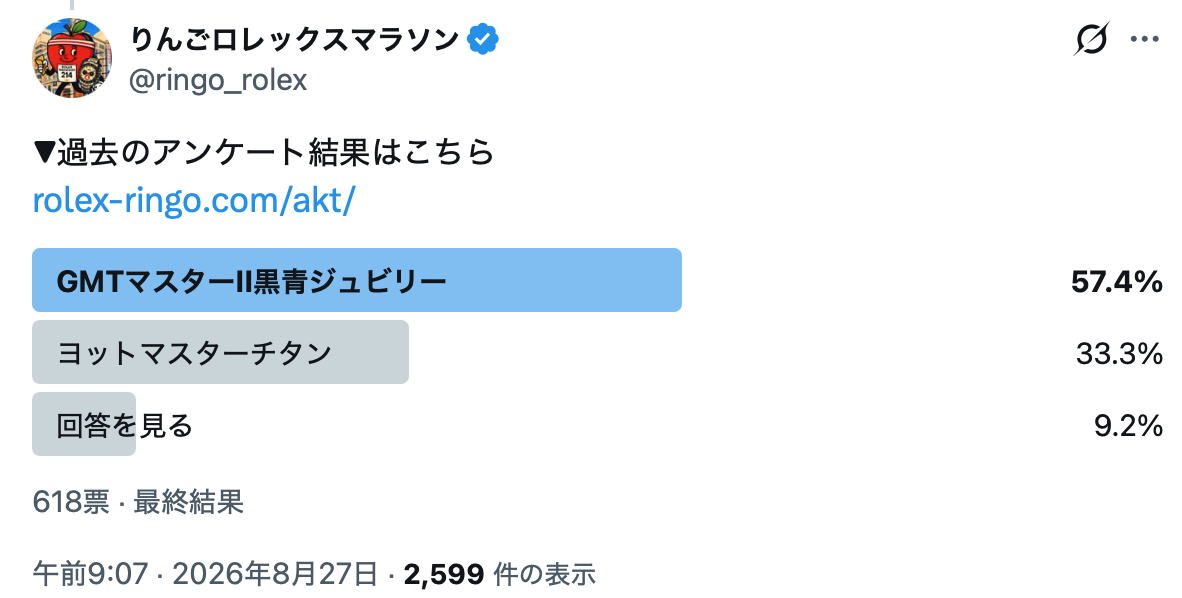
Task: Open the Grok explain-post icon
Action: (1091, 38)
